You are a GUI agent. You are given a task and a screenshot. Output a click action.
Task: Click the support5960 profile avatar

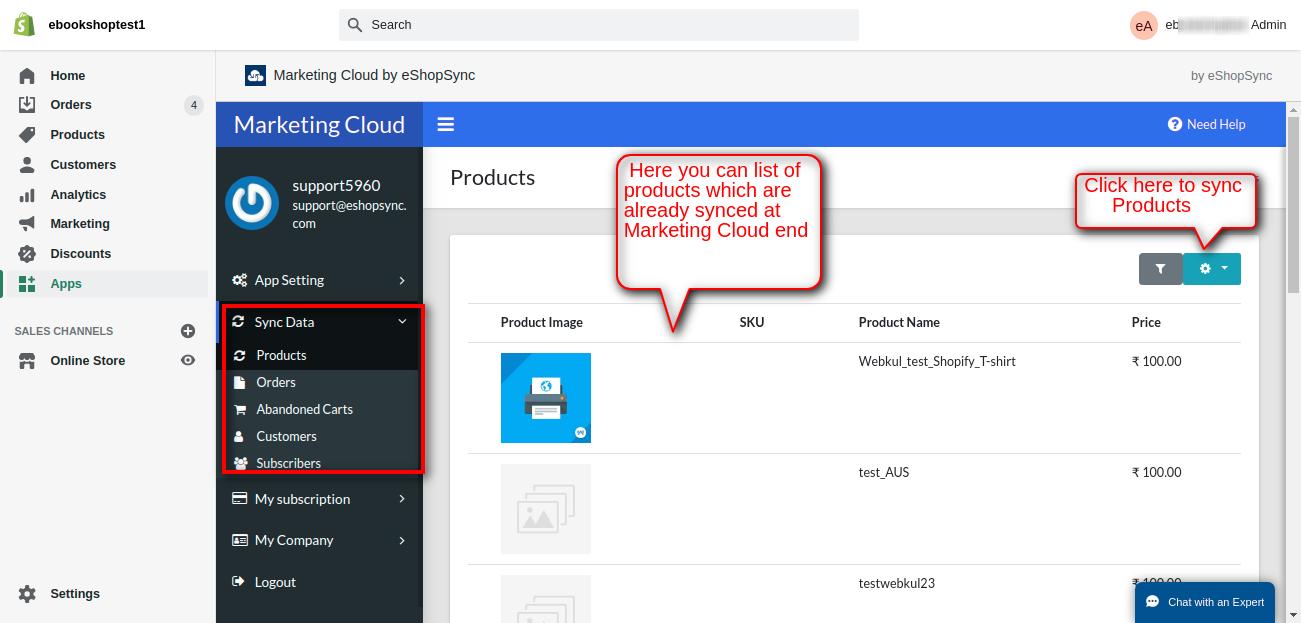point(252,203)
